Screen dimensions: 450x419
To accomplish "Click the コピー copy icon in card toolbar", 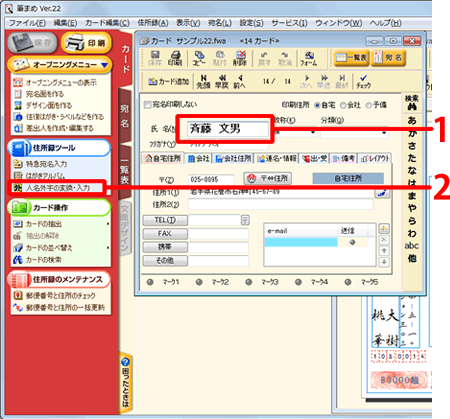I will click(x=199, y=58).
